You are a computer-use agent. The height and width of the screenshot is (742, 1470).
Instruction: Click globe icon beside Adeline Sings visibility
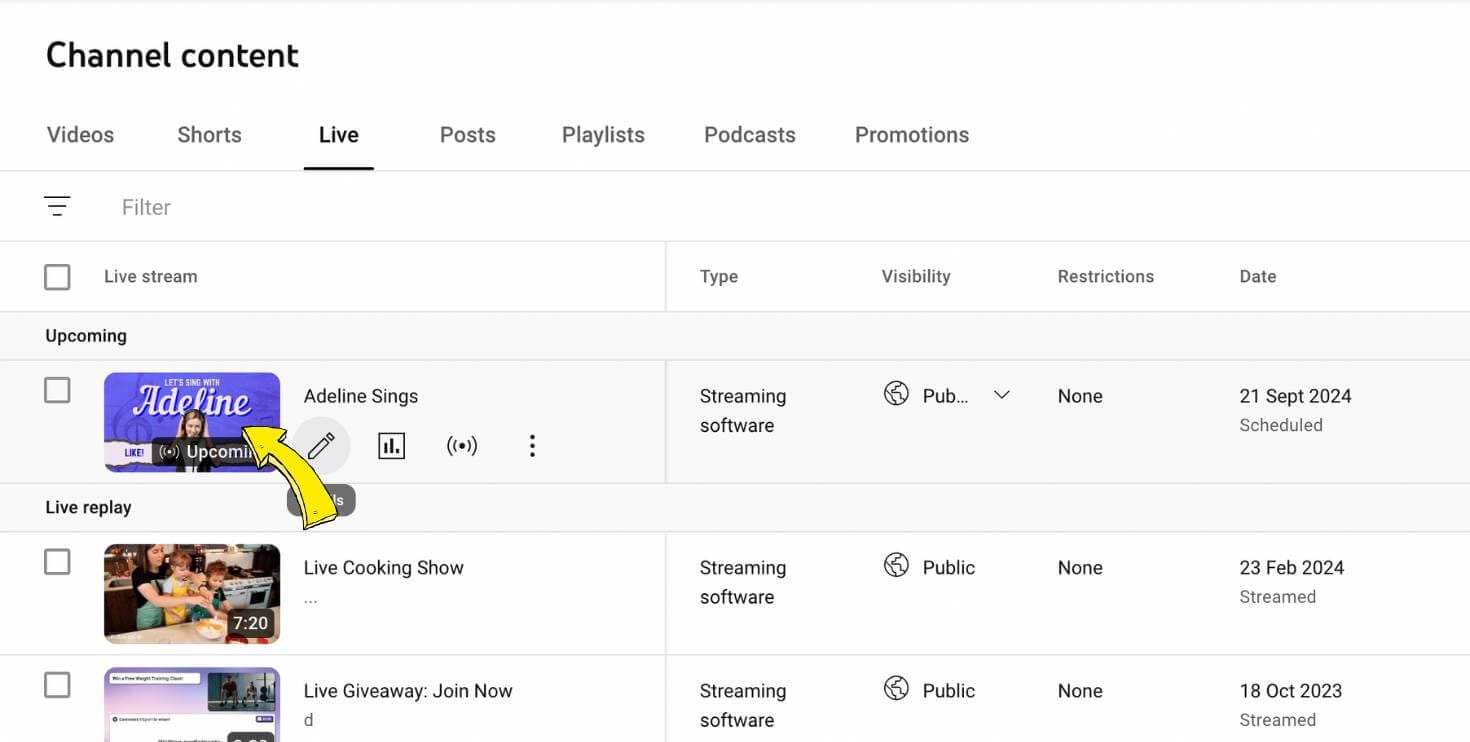(896, 394)
